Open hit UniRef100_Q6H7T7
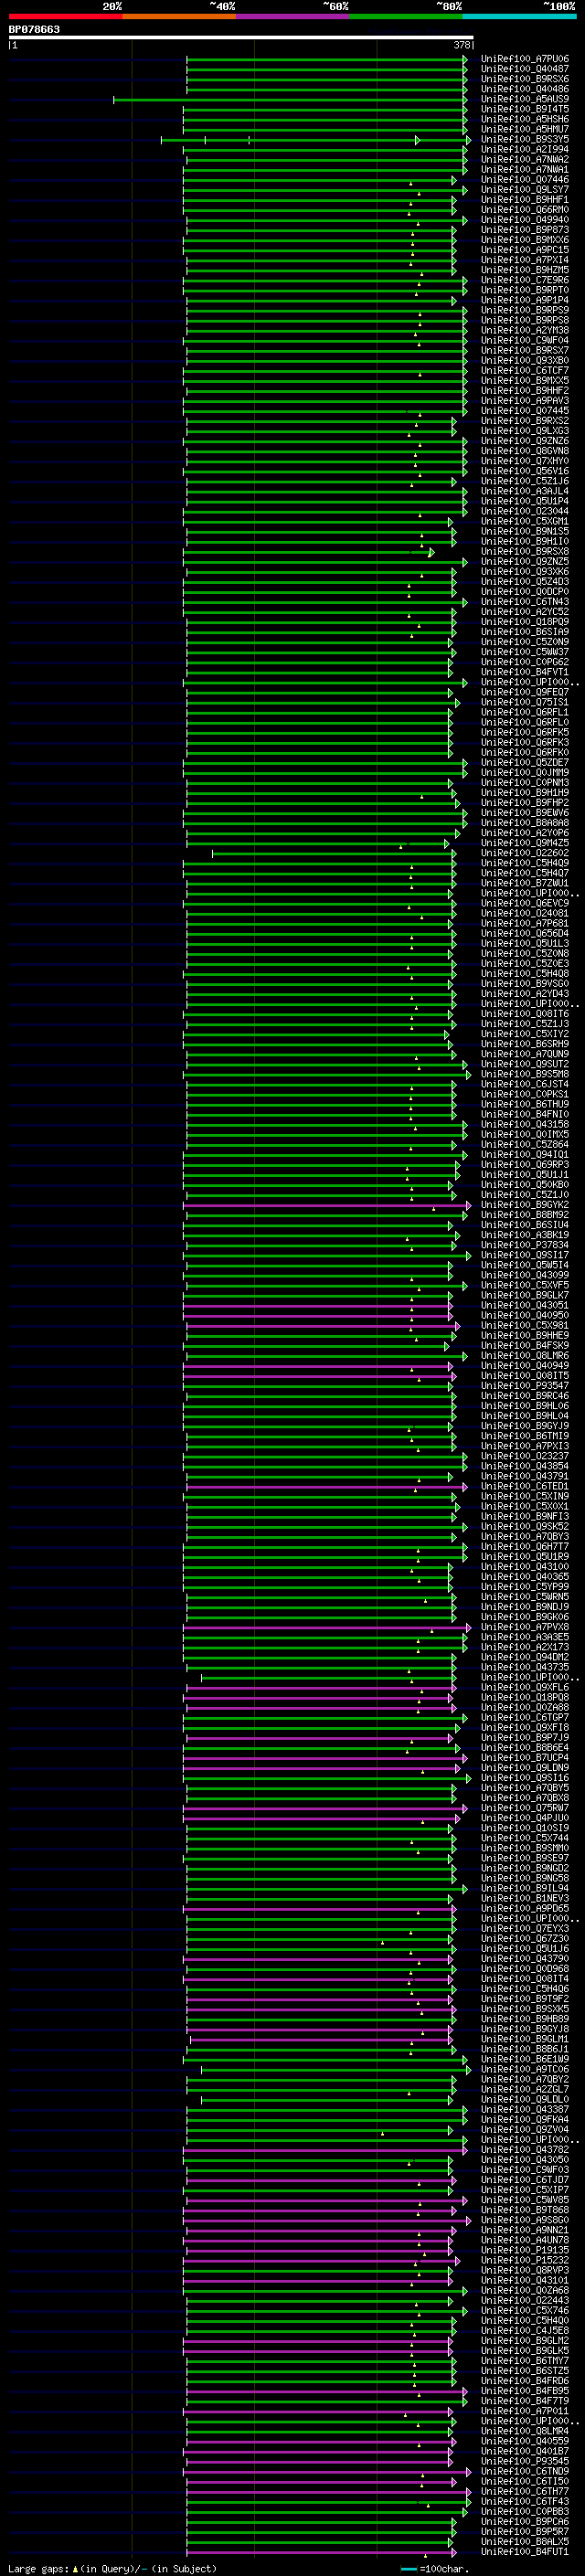585x2576 pixels. (524, 1546)
